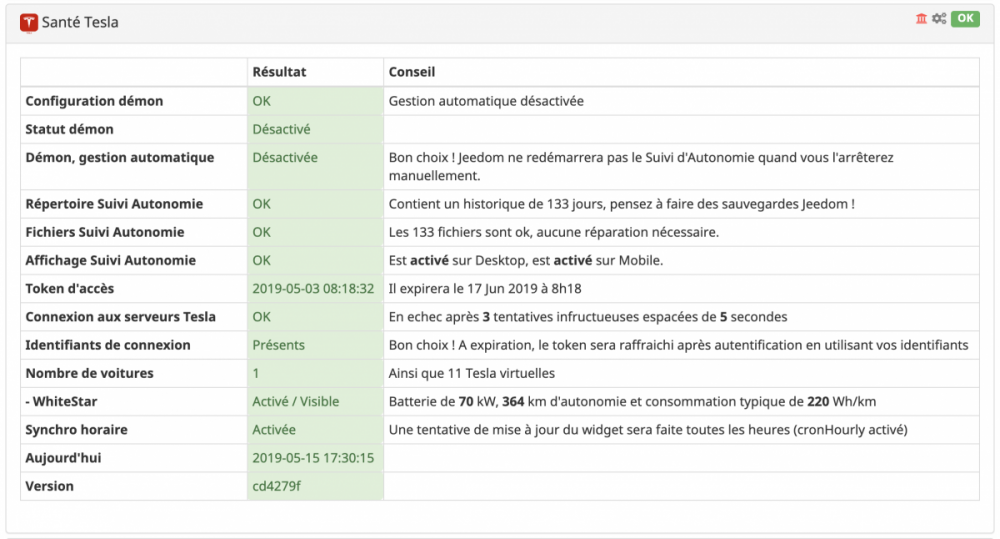Open the gears configuration icon

[x=938, y=19]
